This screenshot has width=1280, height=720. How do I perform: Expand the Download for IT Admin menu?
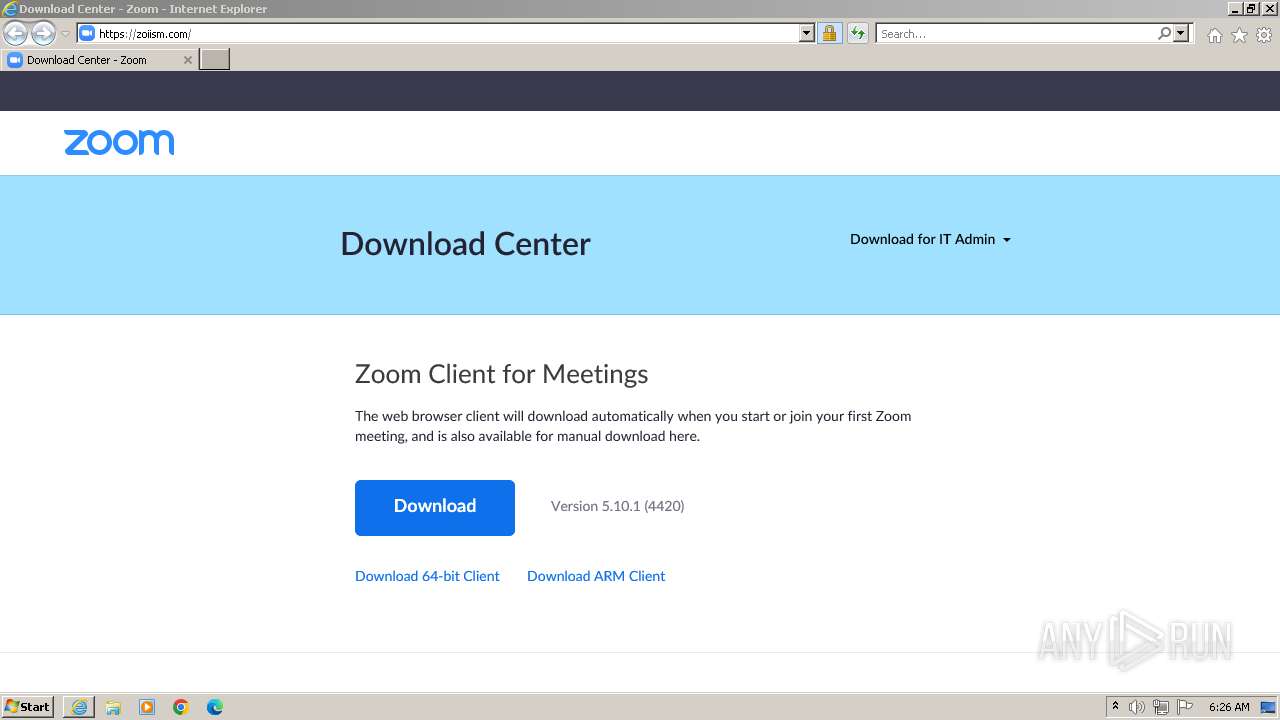click(x=930, y=239)
